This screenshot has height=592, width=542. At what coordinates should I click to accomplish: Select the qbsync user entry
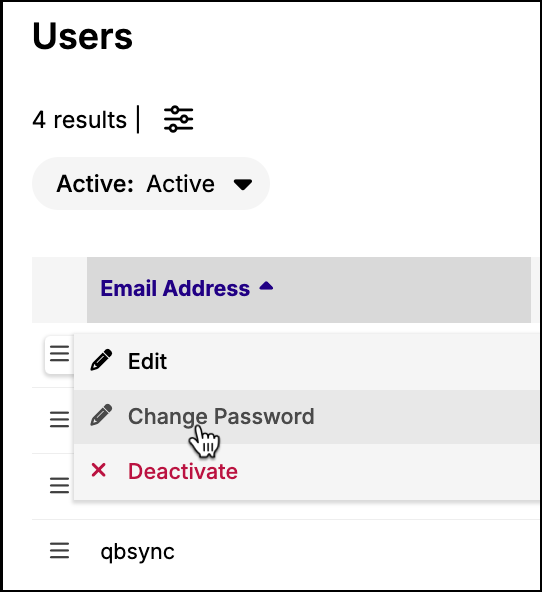tap(137, 552)
